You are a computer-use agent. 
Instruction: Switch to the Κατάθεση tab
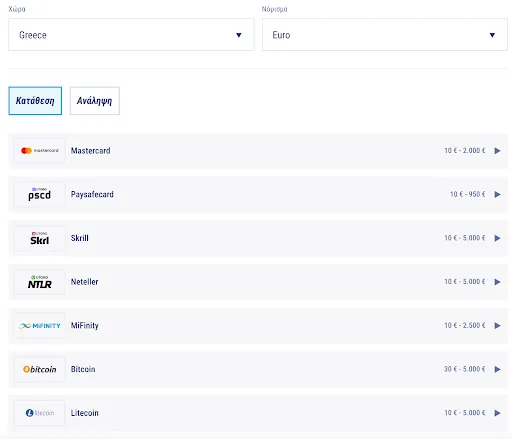coord(35,101)
